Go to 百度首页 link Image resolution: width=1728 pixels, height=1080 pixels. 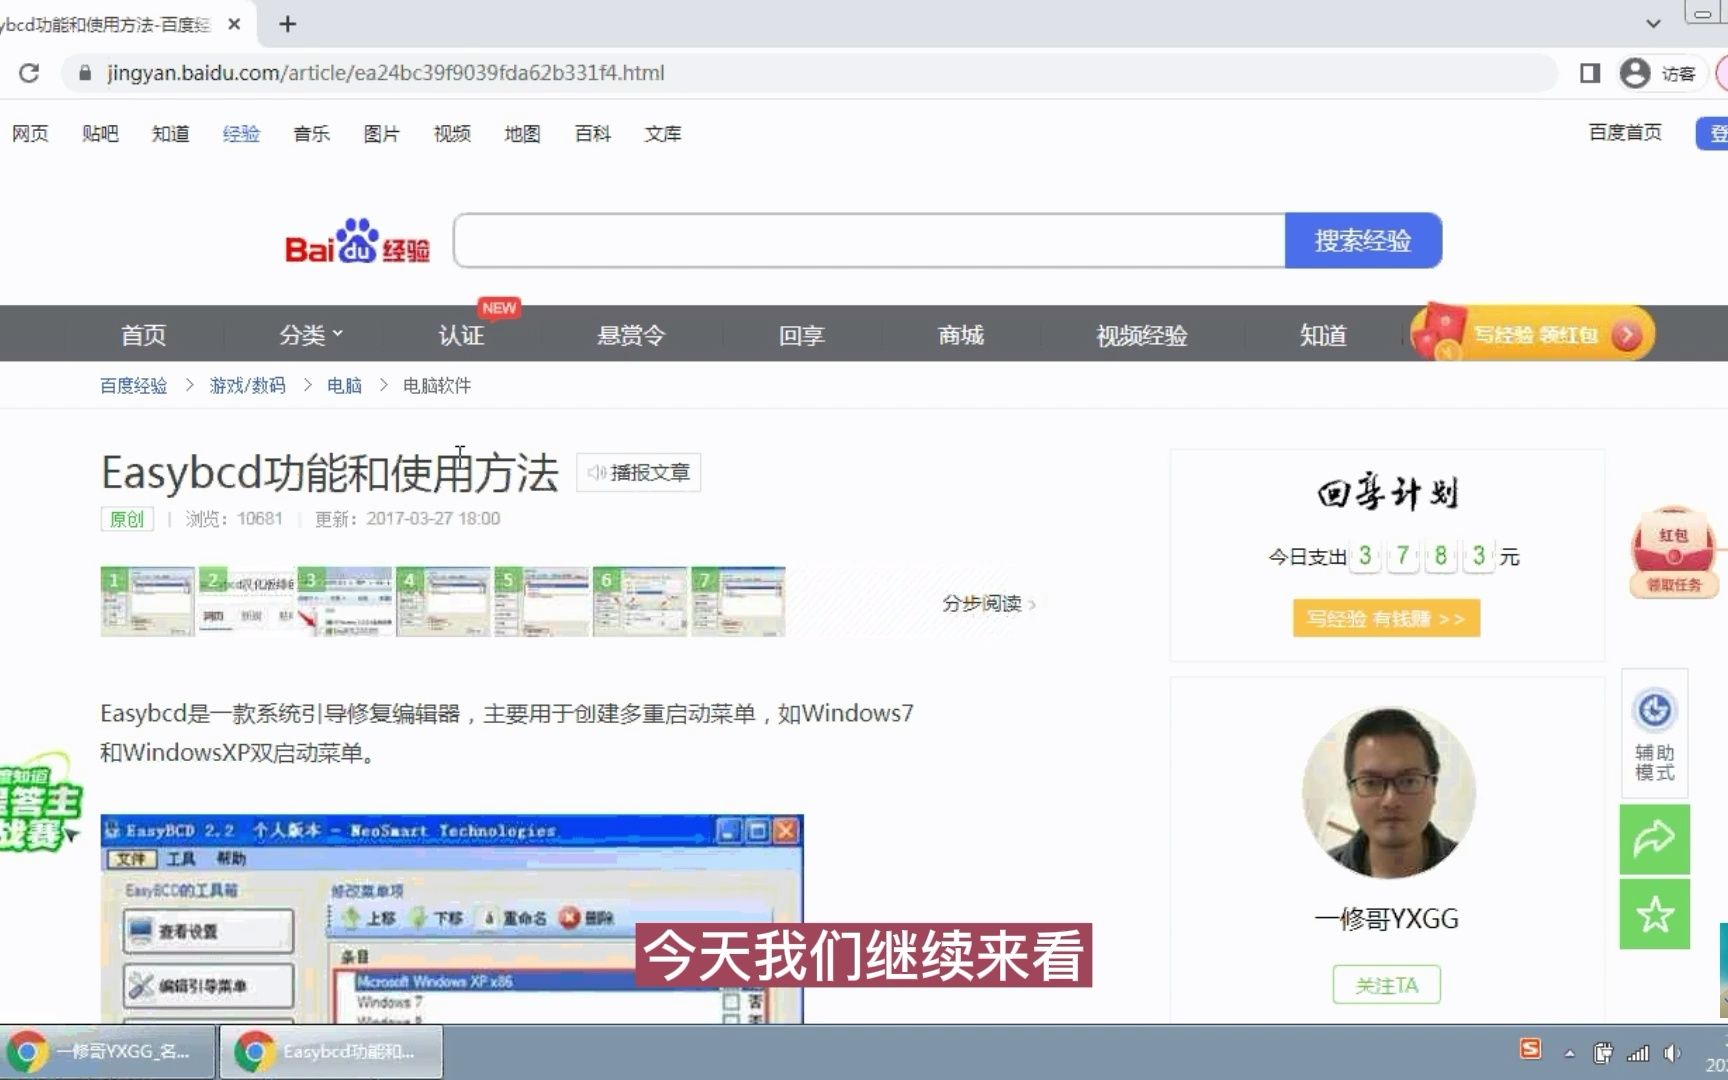point(1625,132)
